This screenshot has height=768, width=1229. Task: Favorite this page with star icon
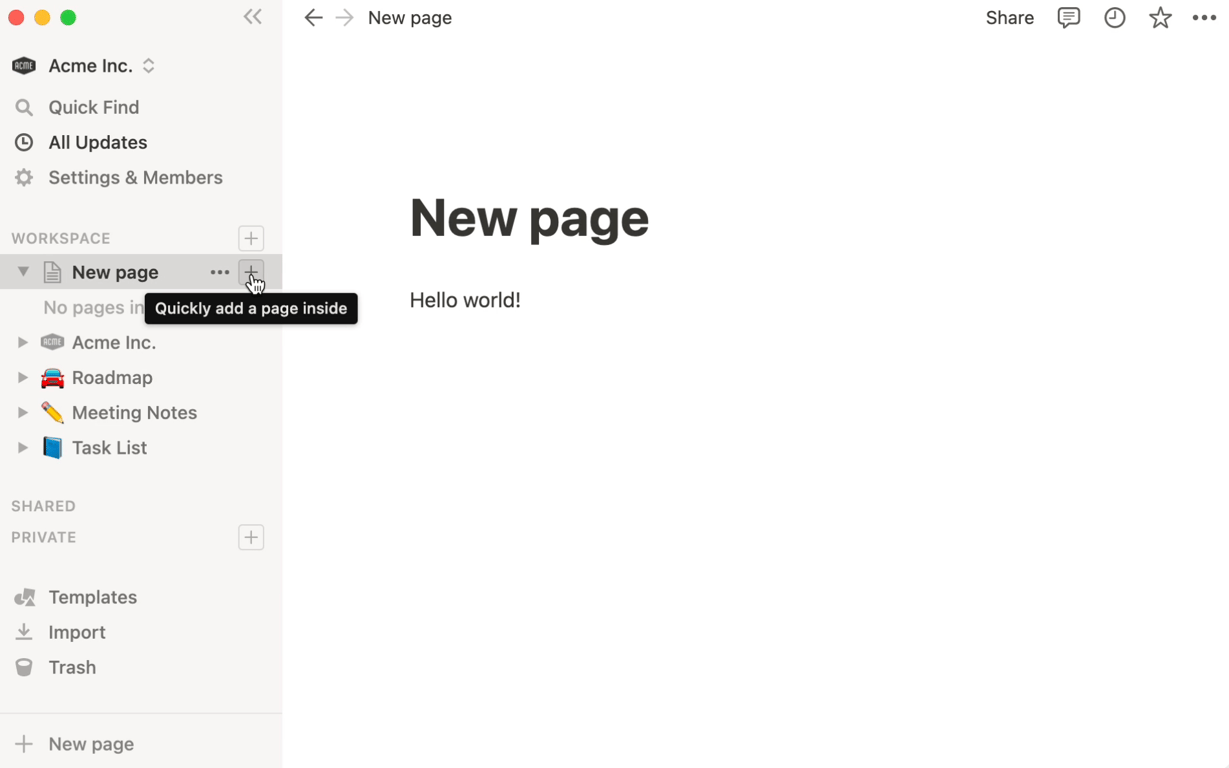click(1160, 18)
